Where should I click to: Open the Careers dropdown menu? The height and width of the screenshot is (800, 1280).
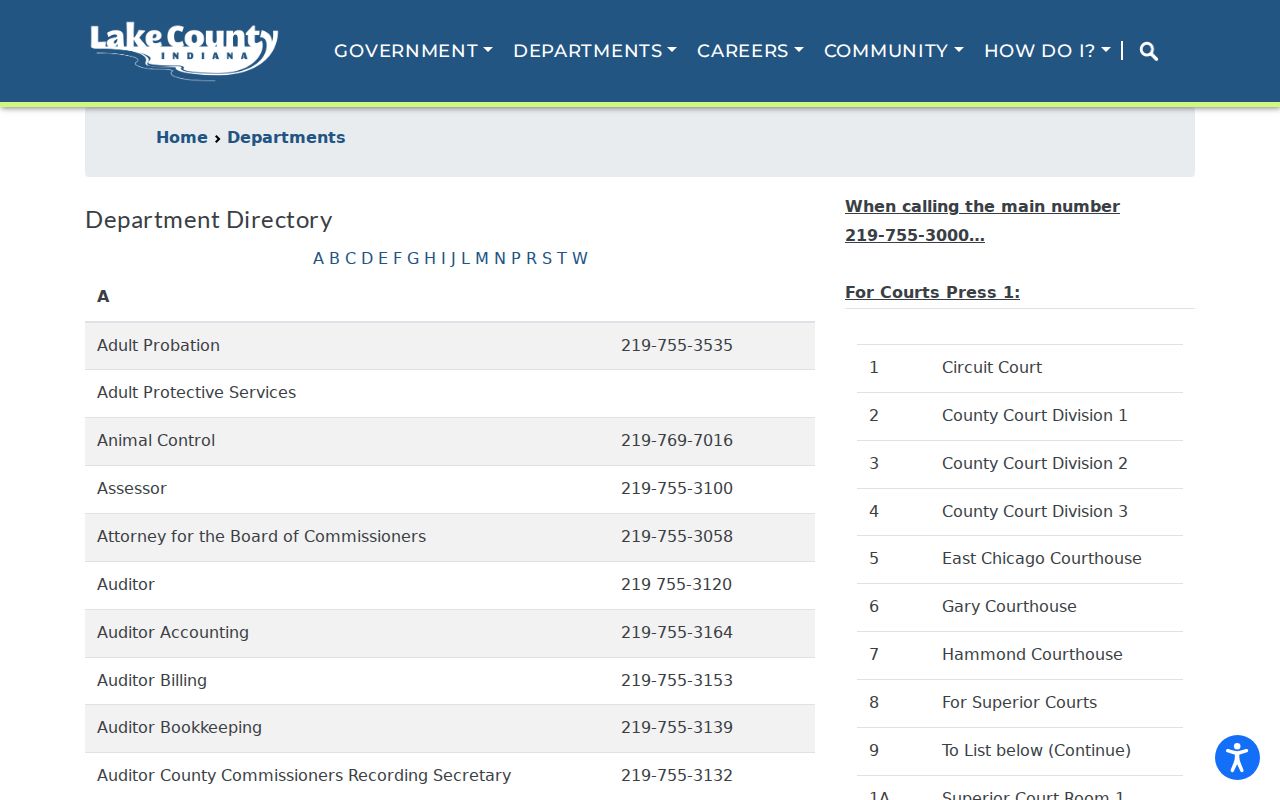coord(750,51)
